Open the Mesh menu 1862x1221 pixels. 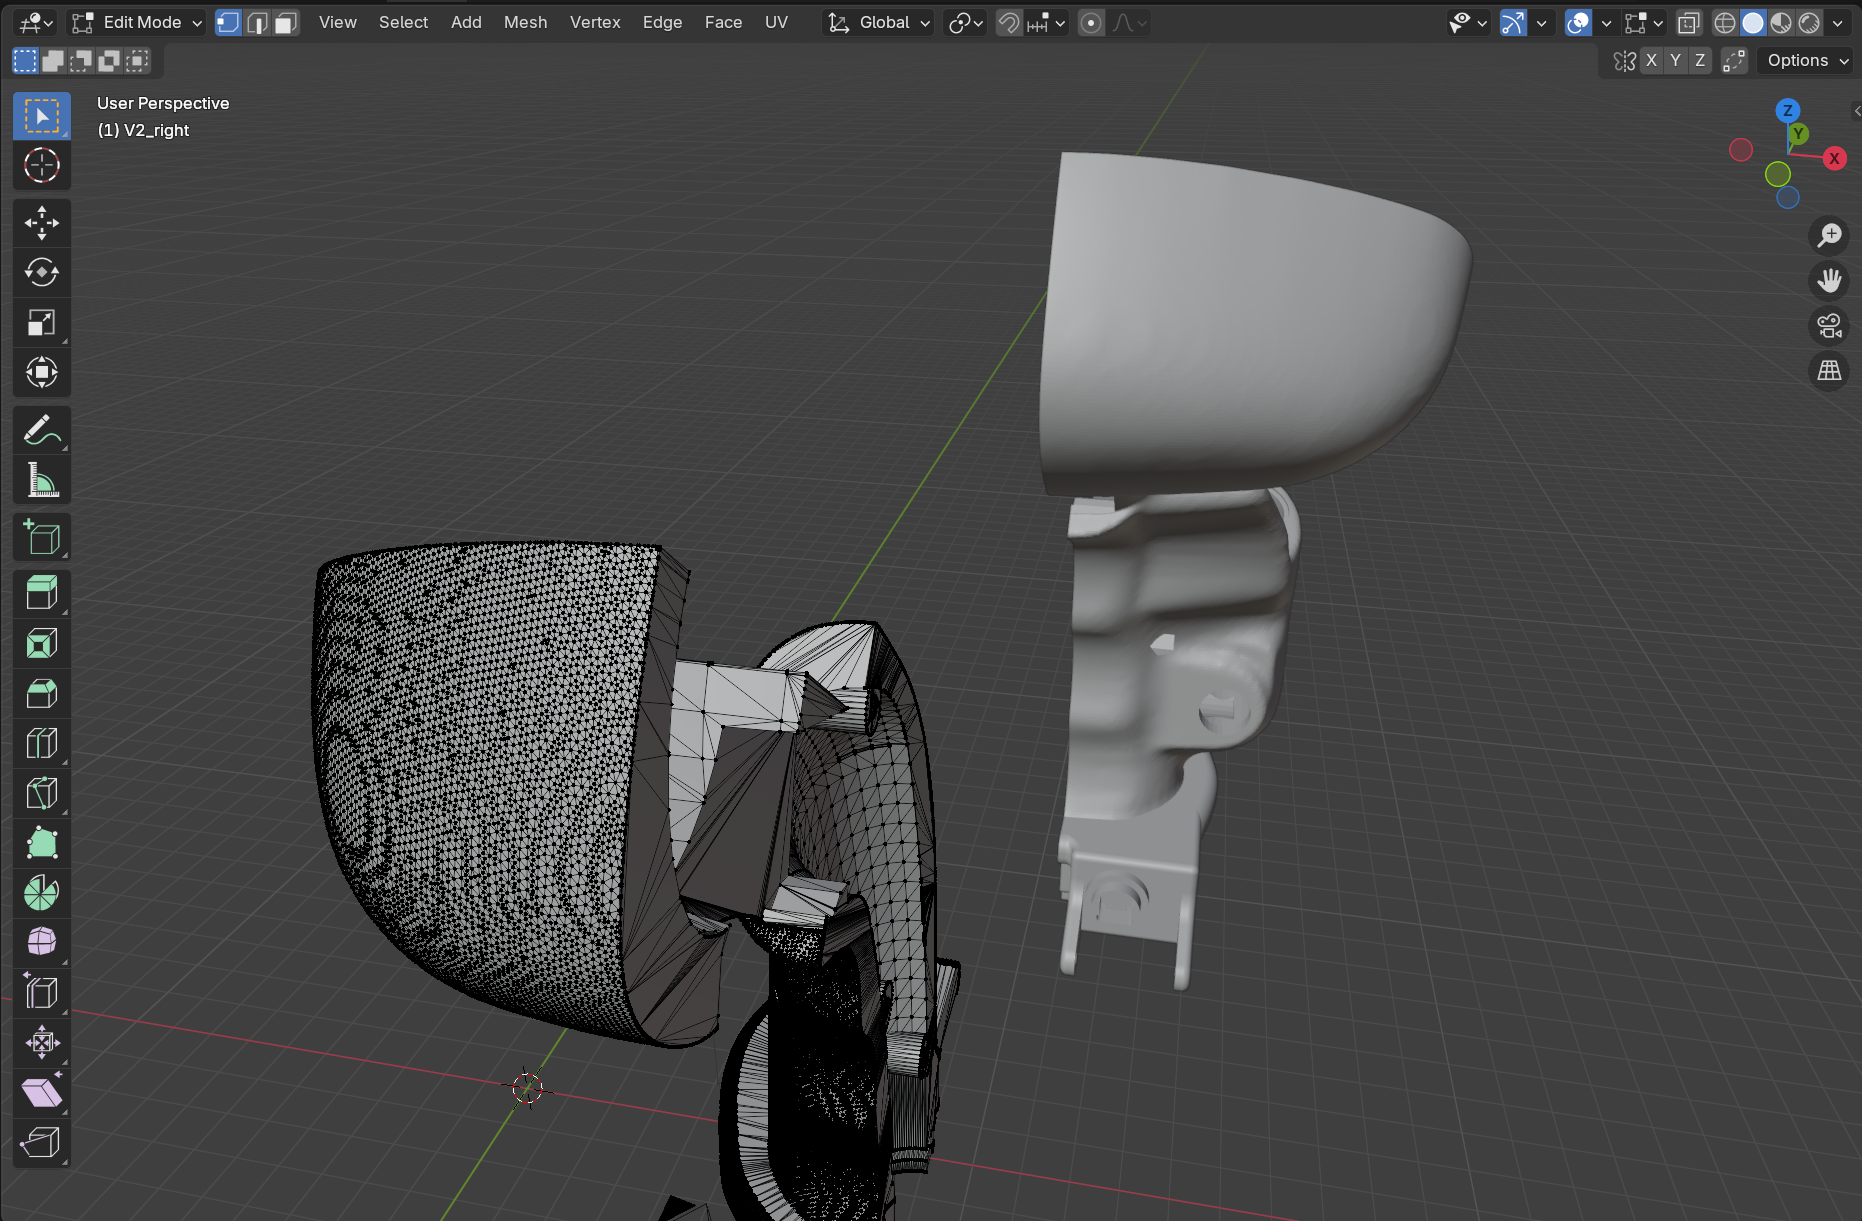click(525, 23)
